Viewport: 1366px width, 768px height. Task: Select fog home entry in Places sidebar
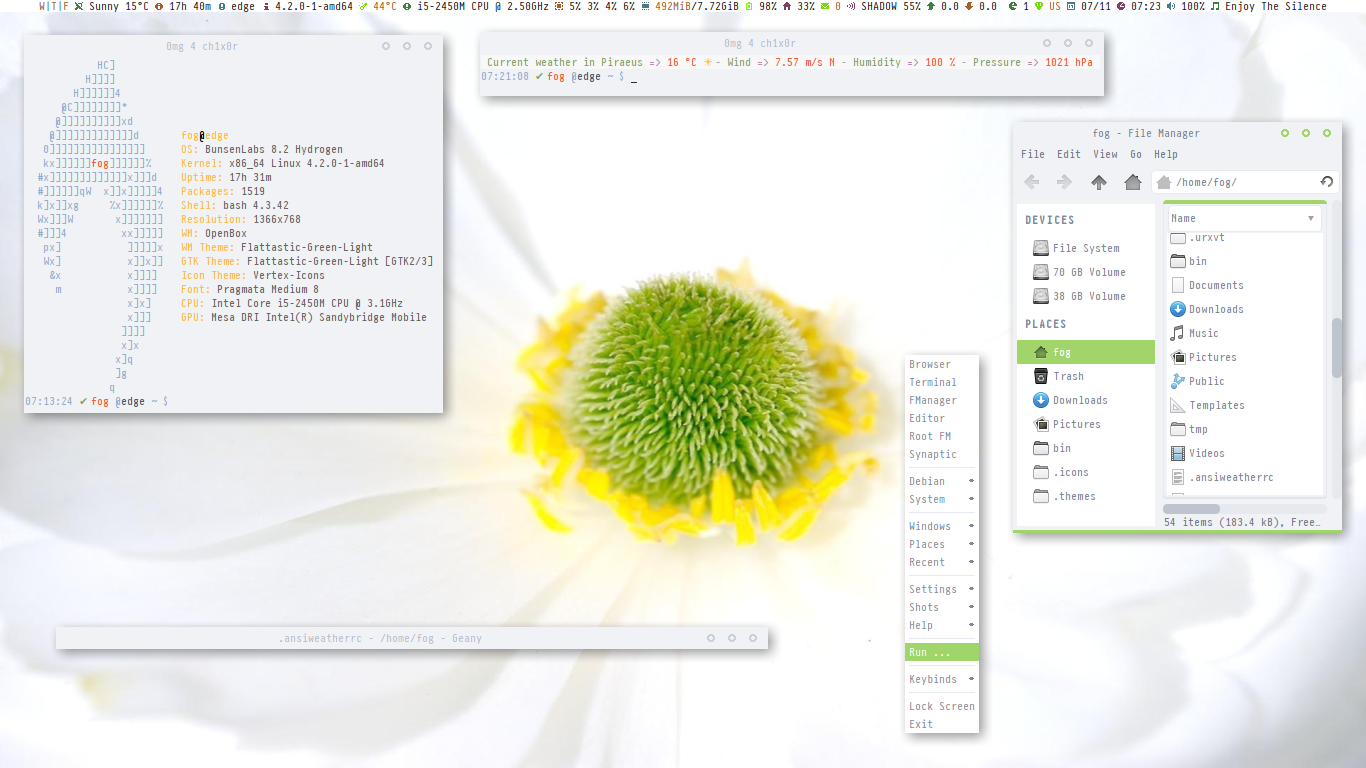(x=1086, y=352)
